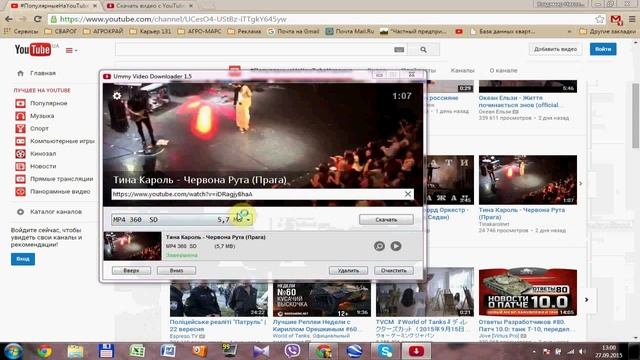
Task: Open Популярное in sidebar
Action: pyautogui.click(x=48, y=103)
